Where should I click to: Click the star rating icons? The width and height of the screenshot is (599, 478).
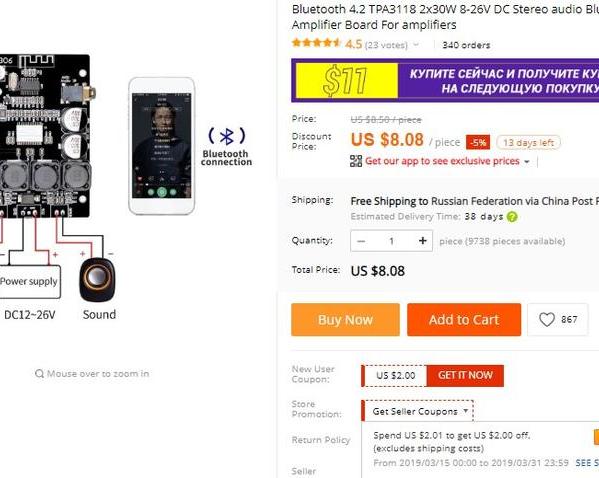(x=316, y=43)
